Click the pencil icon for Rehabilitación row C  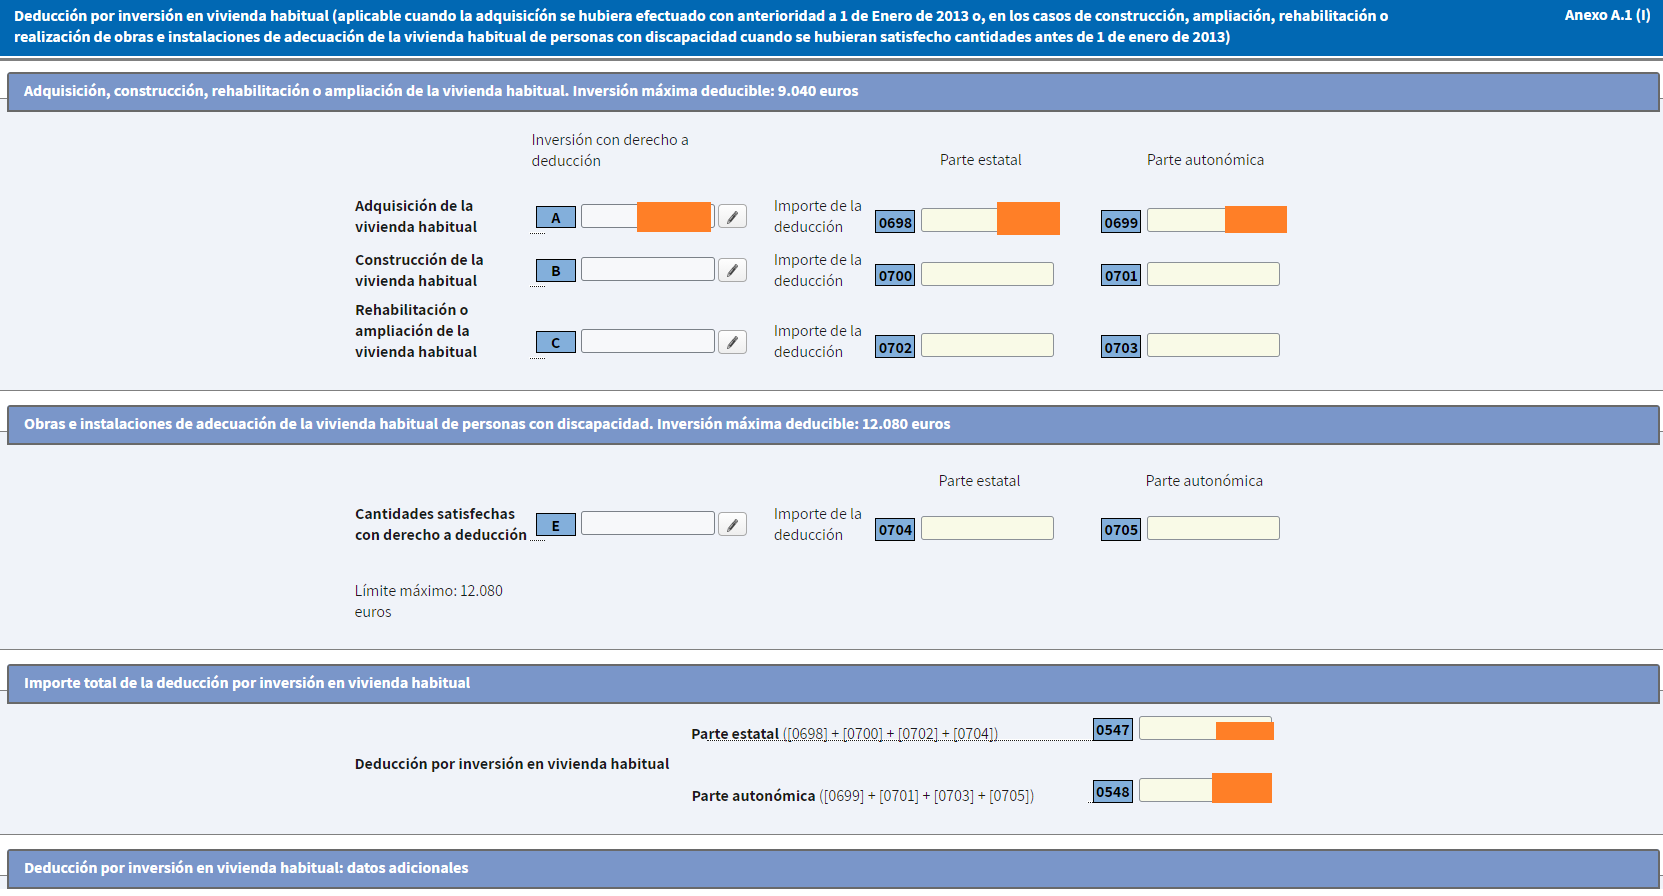pyautogui.click(x=732, y=342)
